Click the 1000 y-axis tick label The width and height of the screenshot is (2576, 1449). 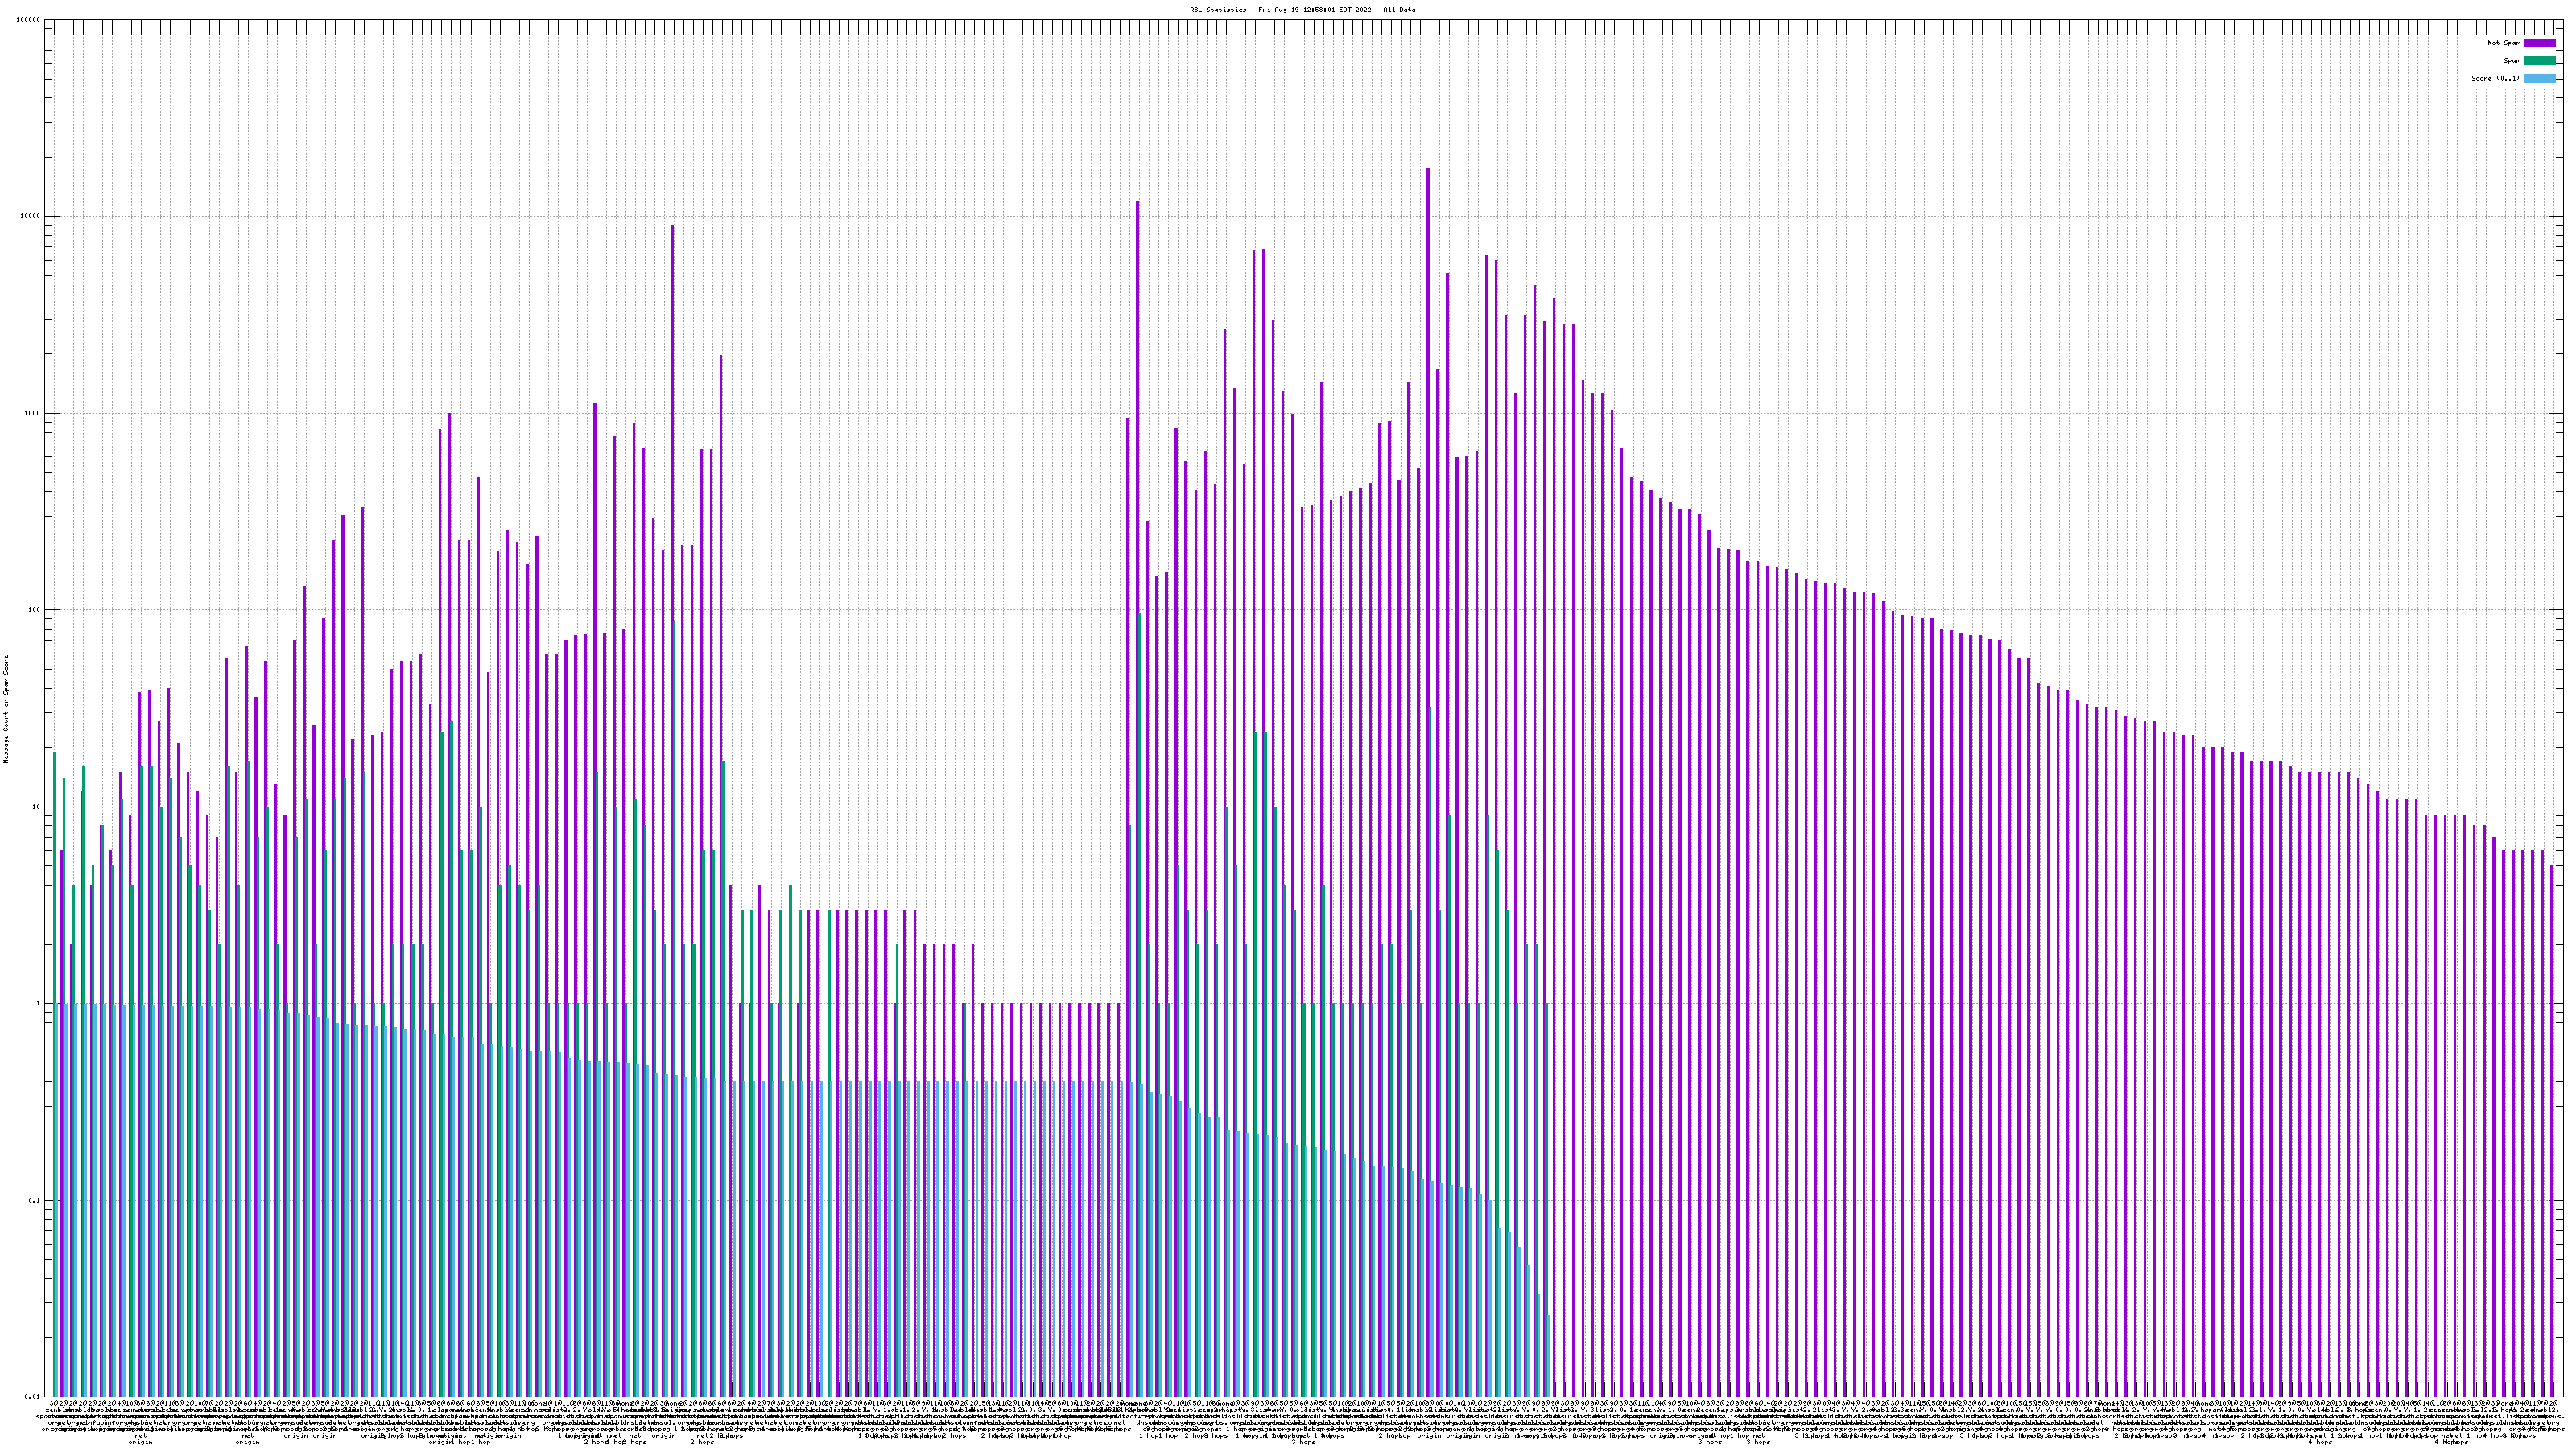tap(33, 414)
